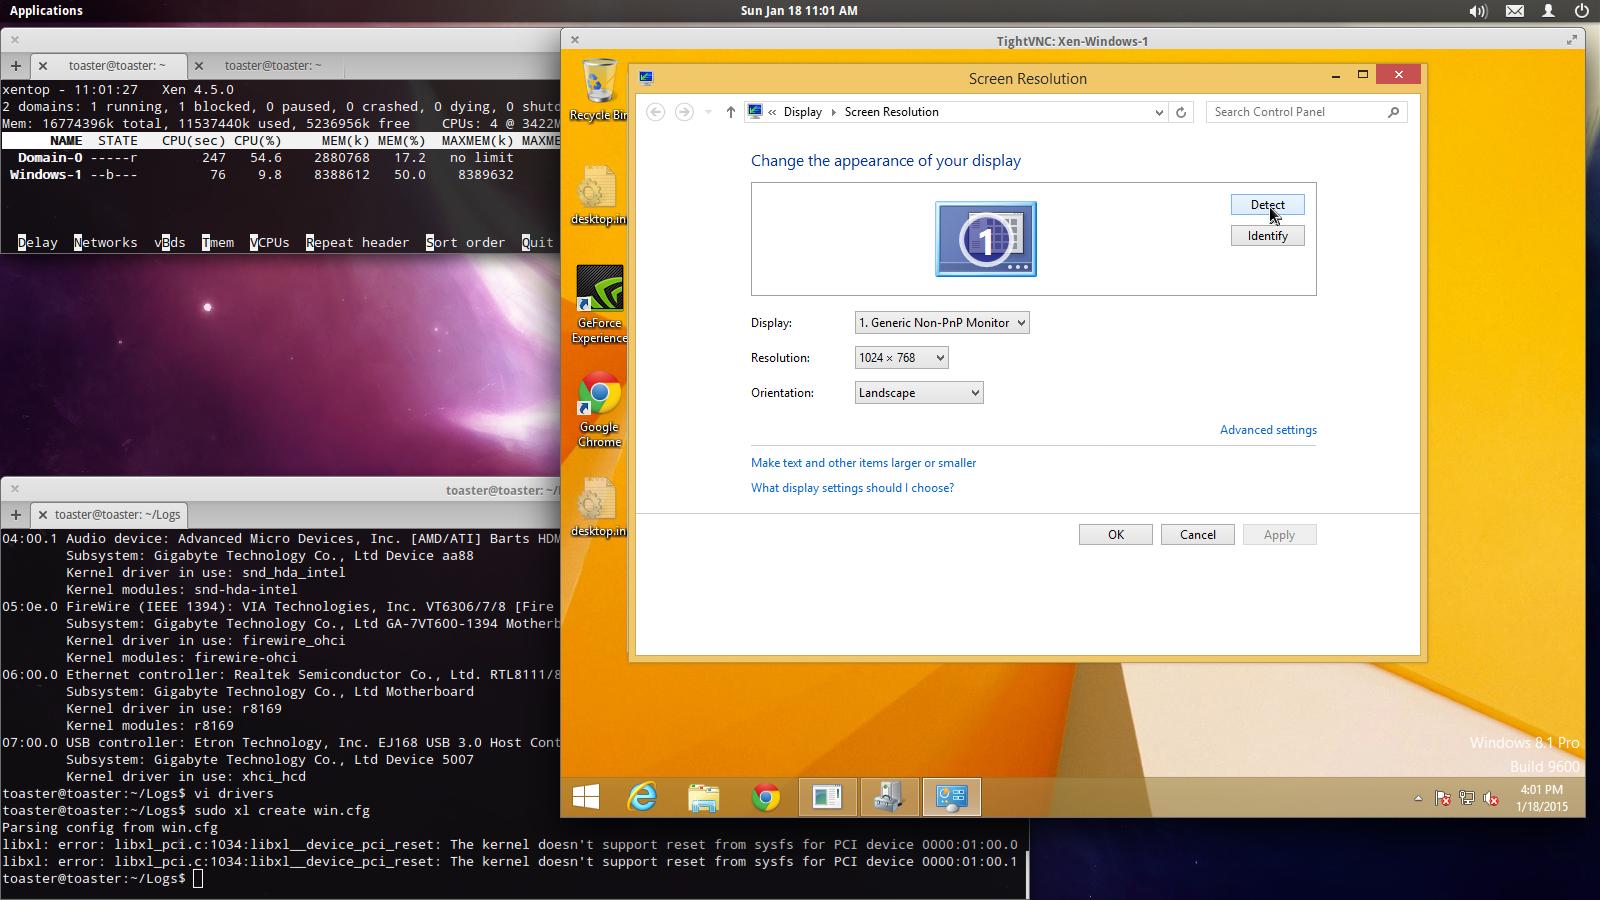Switch to the second toaster@toaster terminal tab
Viewport: 1600px width, 900px height.
click(273, 65)
